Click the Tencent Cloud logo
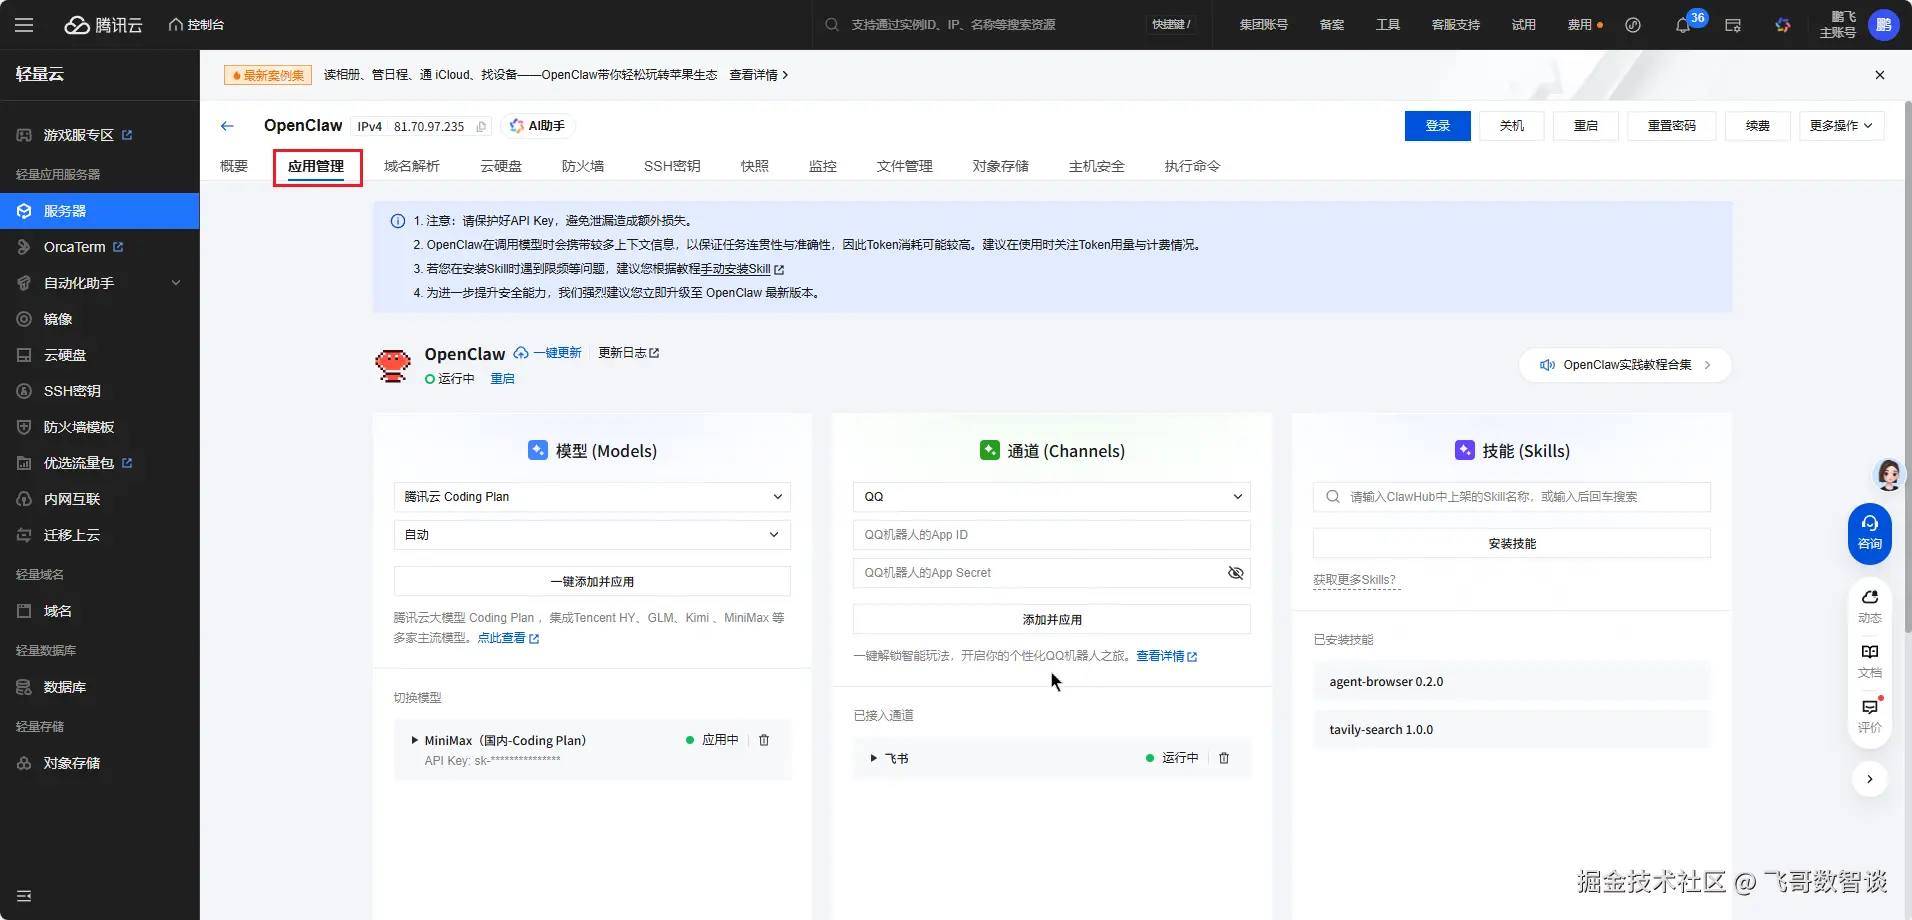Viewport: 1912px width, 920px height. click(x=104, y=25)
